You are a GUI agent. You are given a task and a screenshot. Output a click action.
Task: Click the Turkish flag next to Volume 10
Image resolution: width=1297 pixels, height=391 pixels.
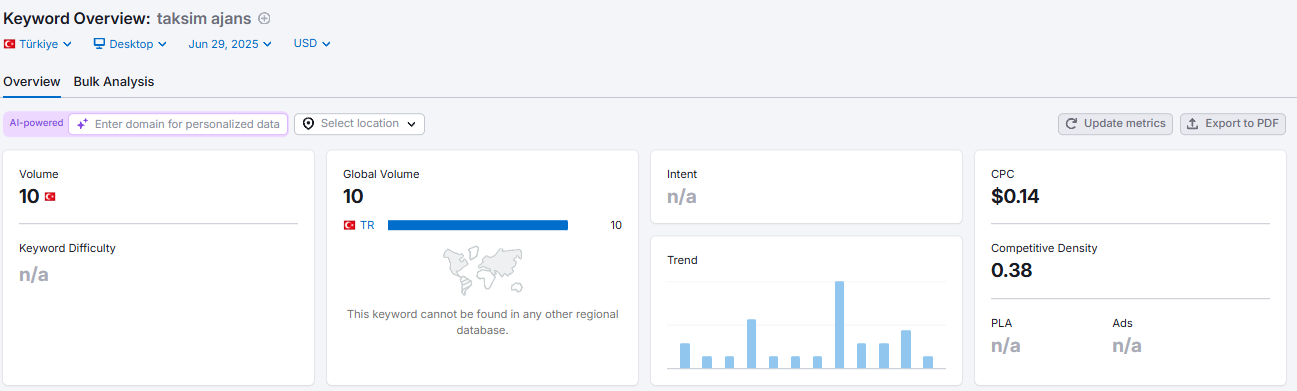pyautogui.click(x=50, y=197)
